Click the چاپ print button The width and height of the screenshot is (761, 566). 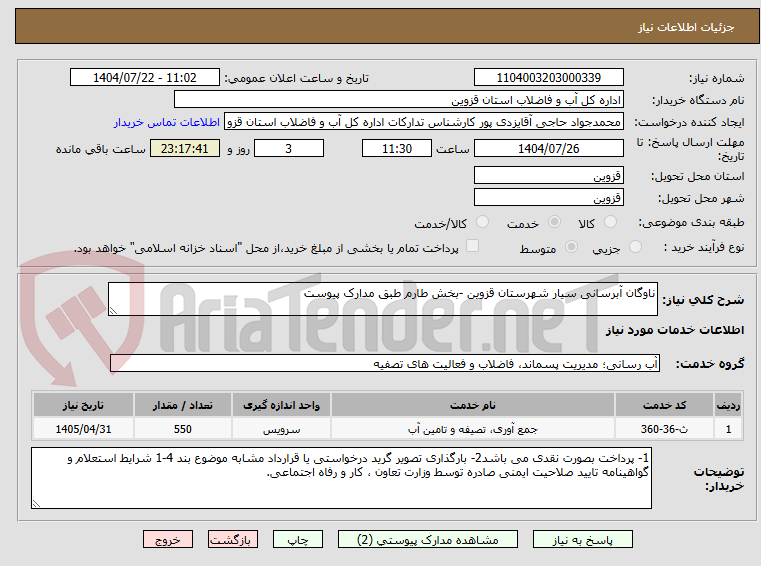point(298,539)
